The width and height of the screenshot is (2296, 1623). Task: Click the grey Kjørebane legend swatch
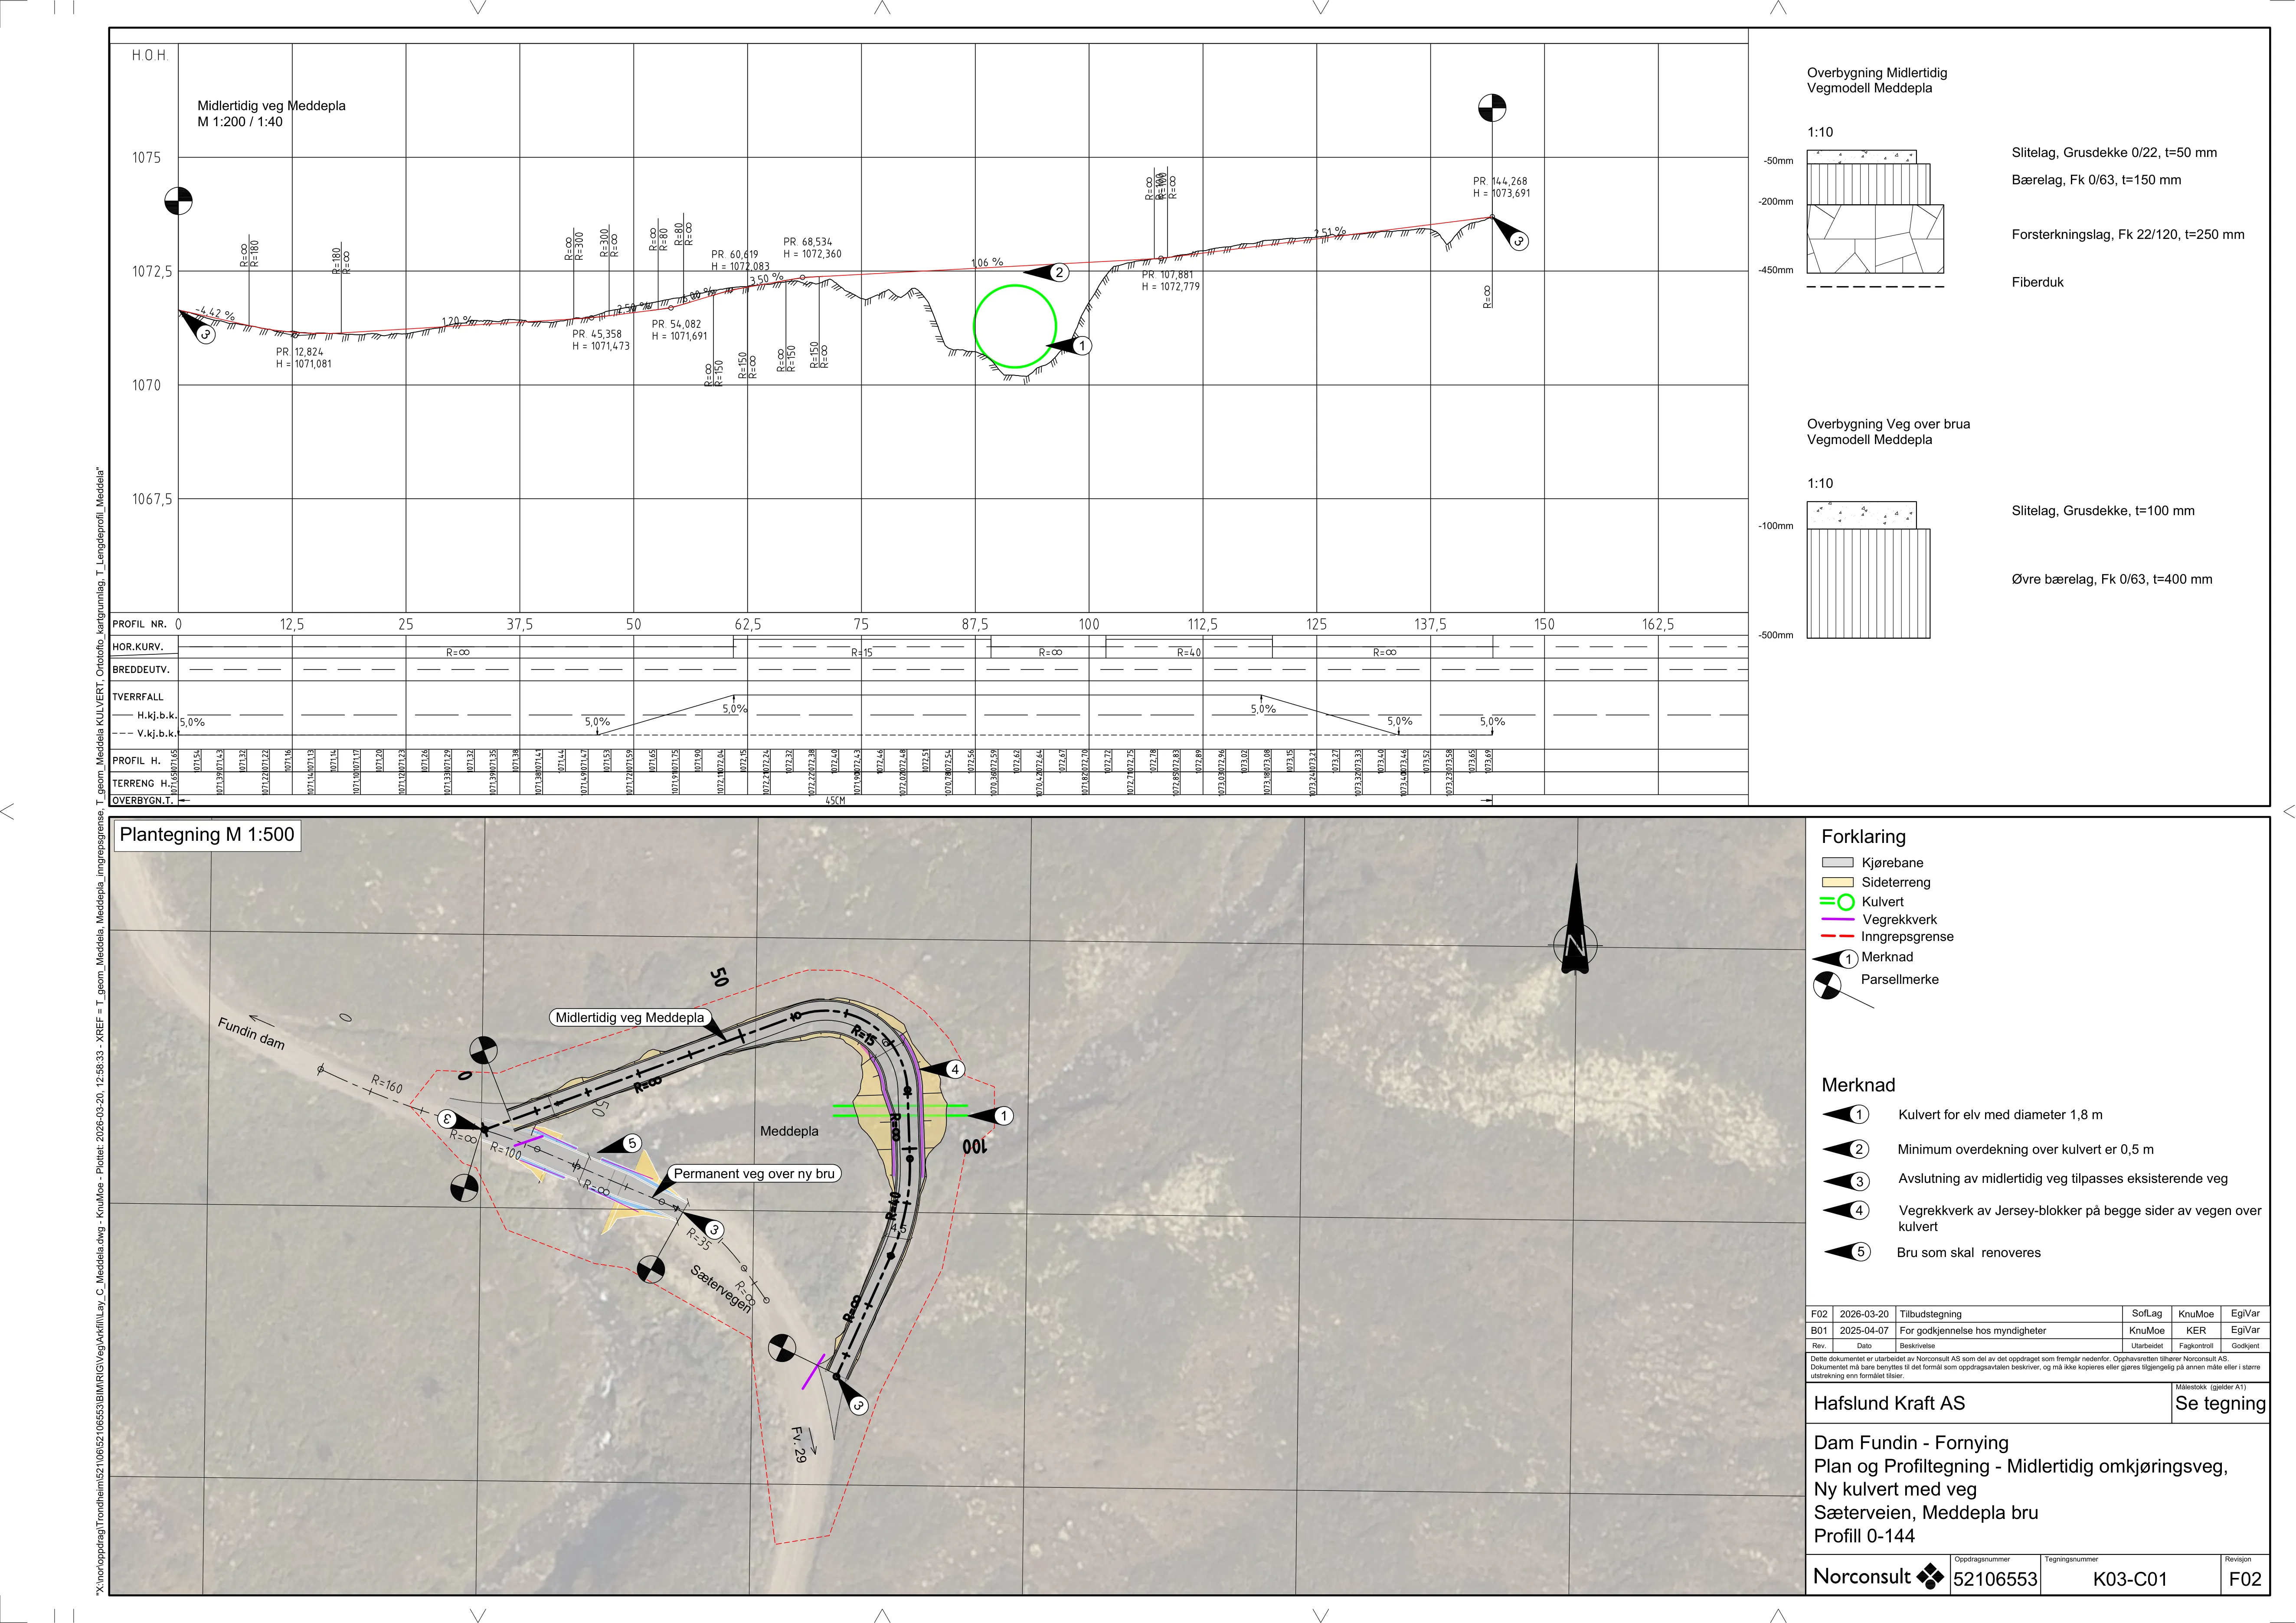[1838, 863]
